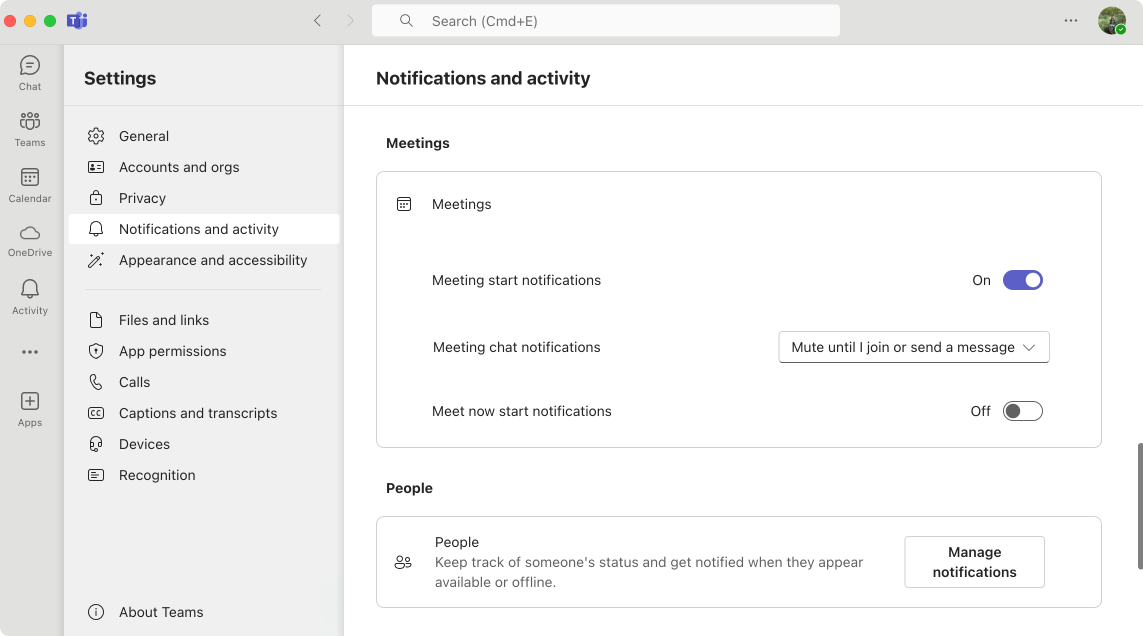Viewport: 1143px width, 636px height.
Task: Open Captions and transcripts settings
Action: point(204,414)
